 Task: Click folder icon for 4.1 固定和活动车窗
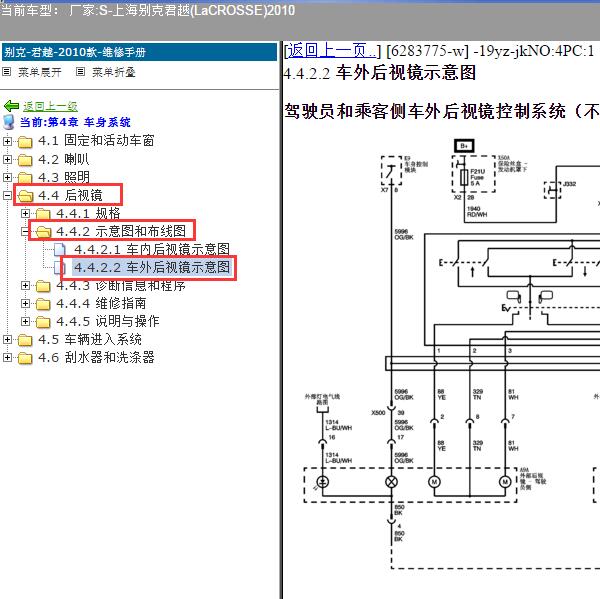pos(25,142)
